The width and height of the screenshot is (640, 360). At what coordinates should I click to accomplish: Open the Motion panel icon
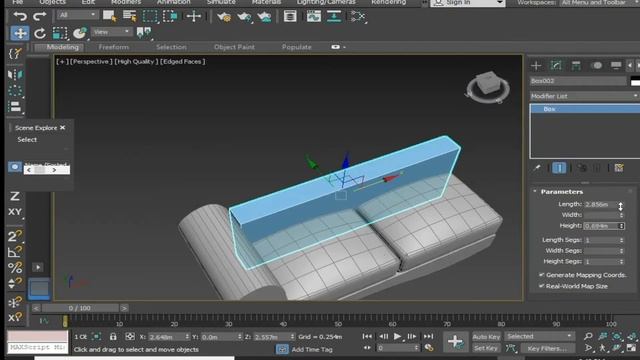pos(596,65)
